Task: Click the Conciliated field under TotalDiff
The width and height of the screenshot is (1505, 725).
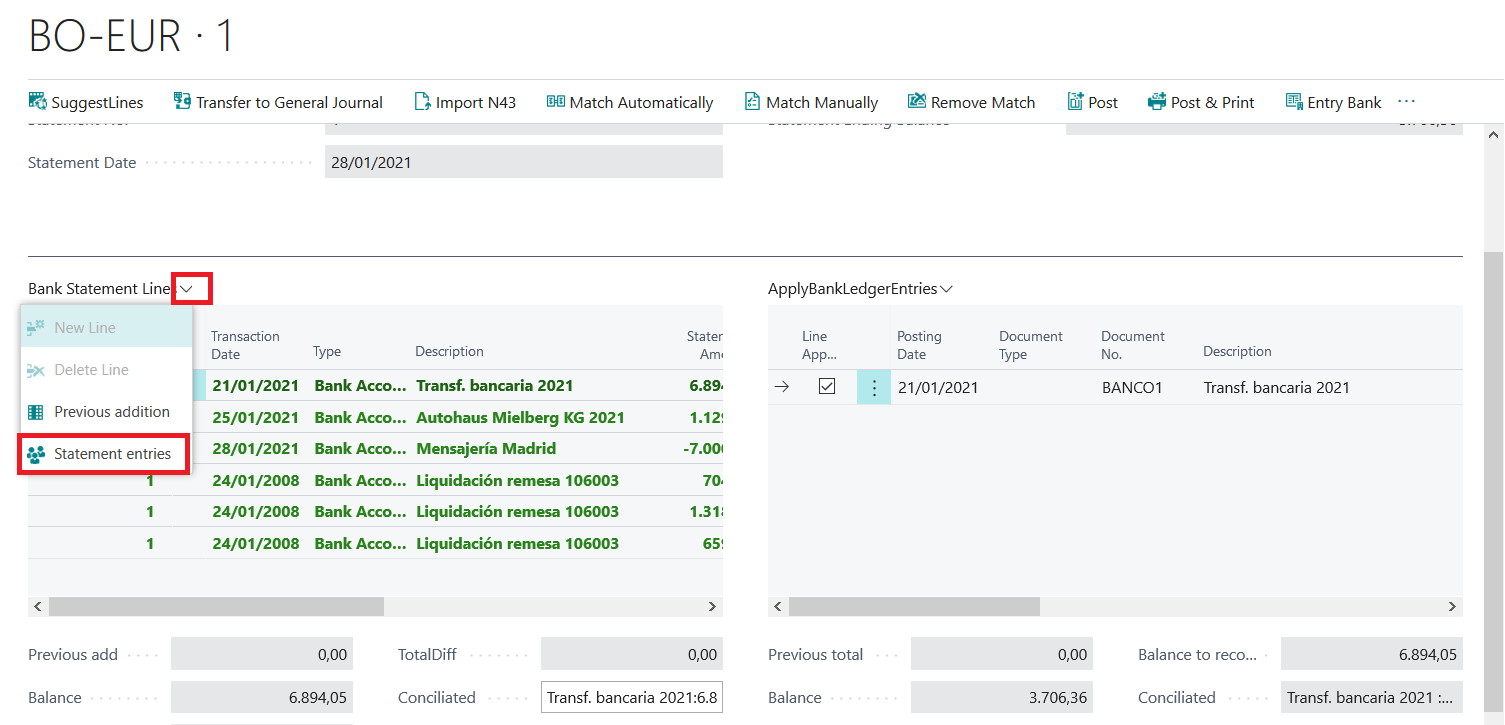Action: [631, 697]
